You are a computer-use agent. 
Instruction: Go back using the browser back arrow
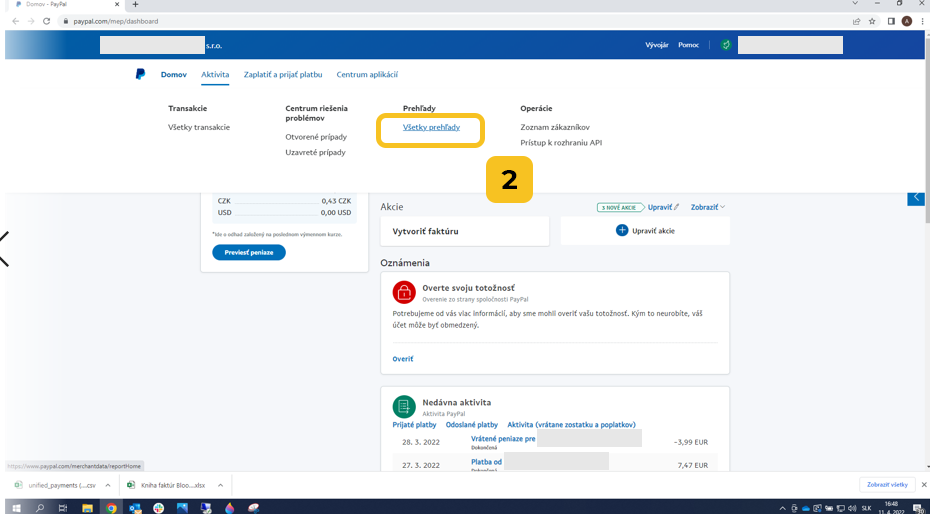click(x=15, y=21)
